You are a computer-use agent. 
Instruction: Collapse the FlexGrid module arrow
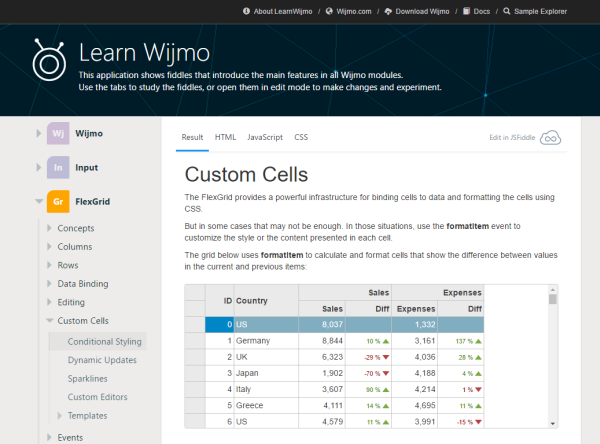[x=39, y=201]
